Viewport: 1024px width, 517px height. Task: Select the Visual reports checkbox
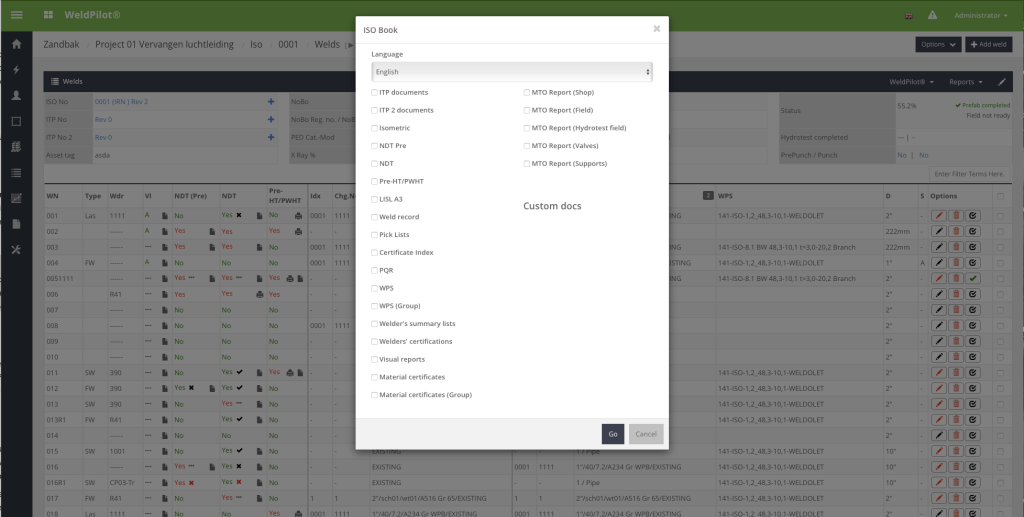pos(375,359)
